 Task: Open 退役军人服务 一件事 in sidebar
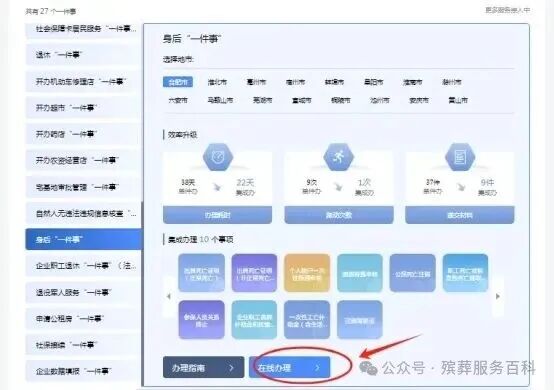click(83, 292)
